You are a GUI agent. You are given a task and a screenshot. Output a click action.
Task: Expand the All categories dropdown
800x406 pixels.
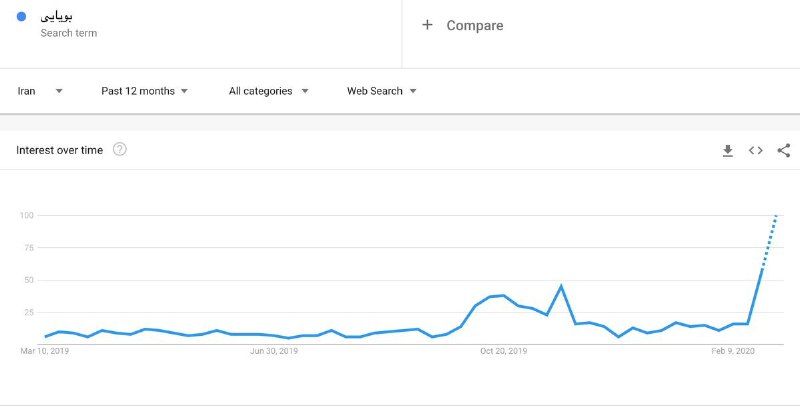268,91
